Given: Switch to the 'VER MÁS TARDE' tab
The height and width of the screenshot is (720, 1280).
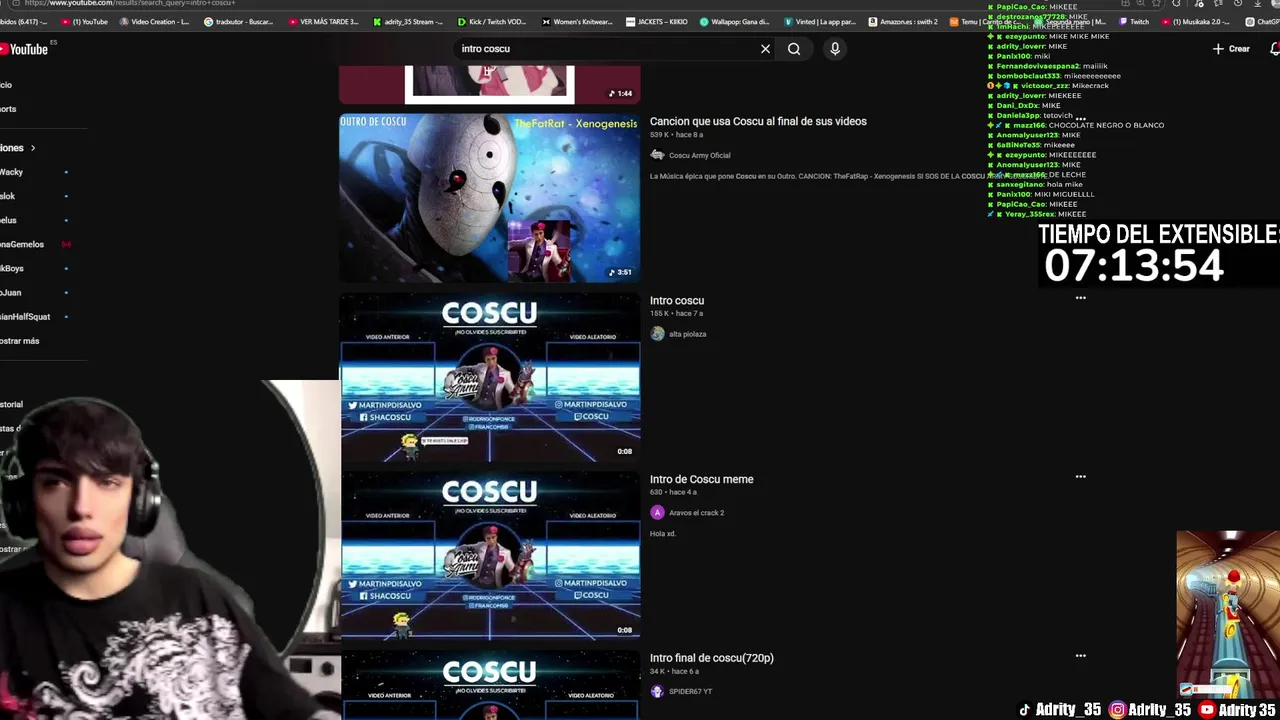Looking at the screenshot, I should pyautogui.click(x=324, y=21).
